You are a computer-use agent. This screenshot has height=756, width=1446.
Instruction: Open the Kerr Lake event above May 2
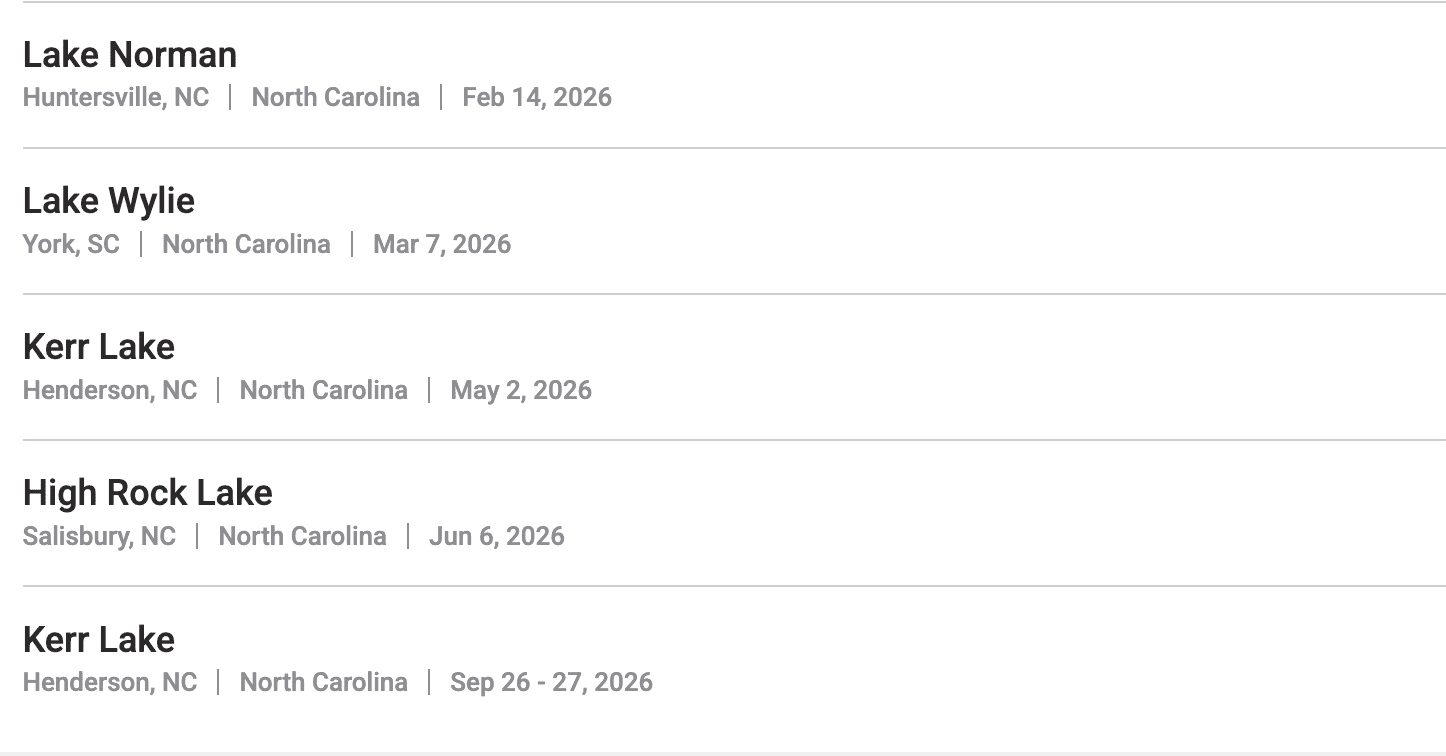point(99,347)
